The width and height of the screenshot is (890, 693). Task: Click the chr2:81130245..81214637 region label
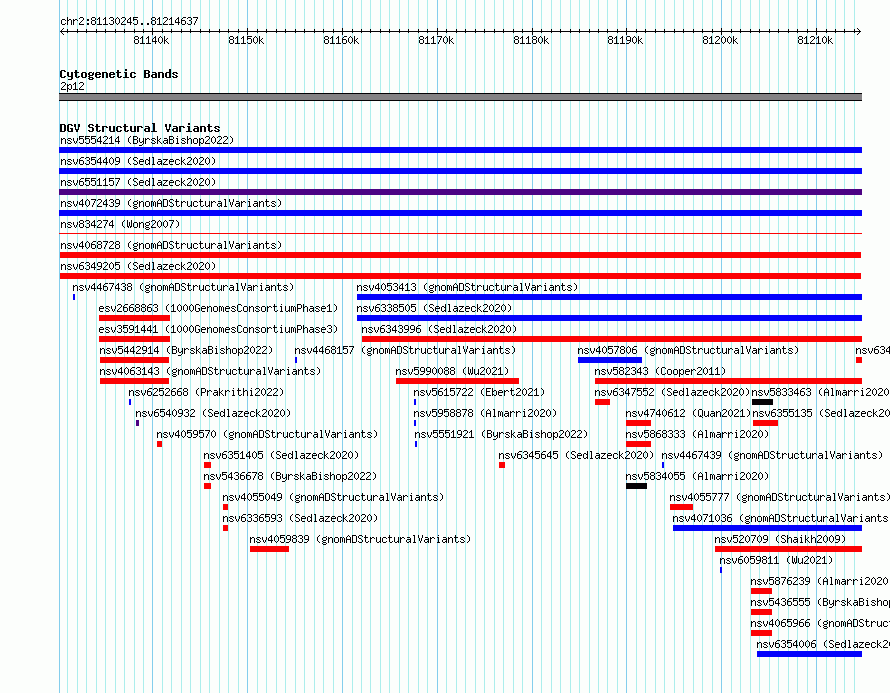pos(129,21)
